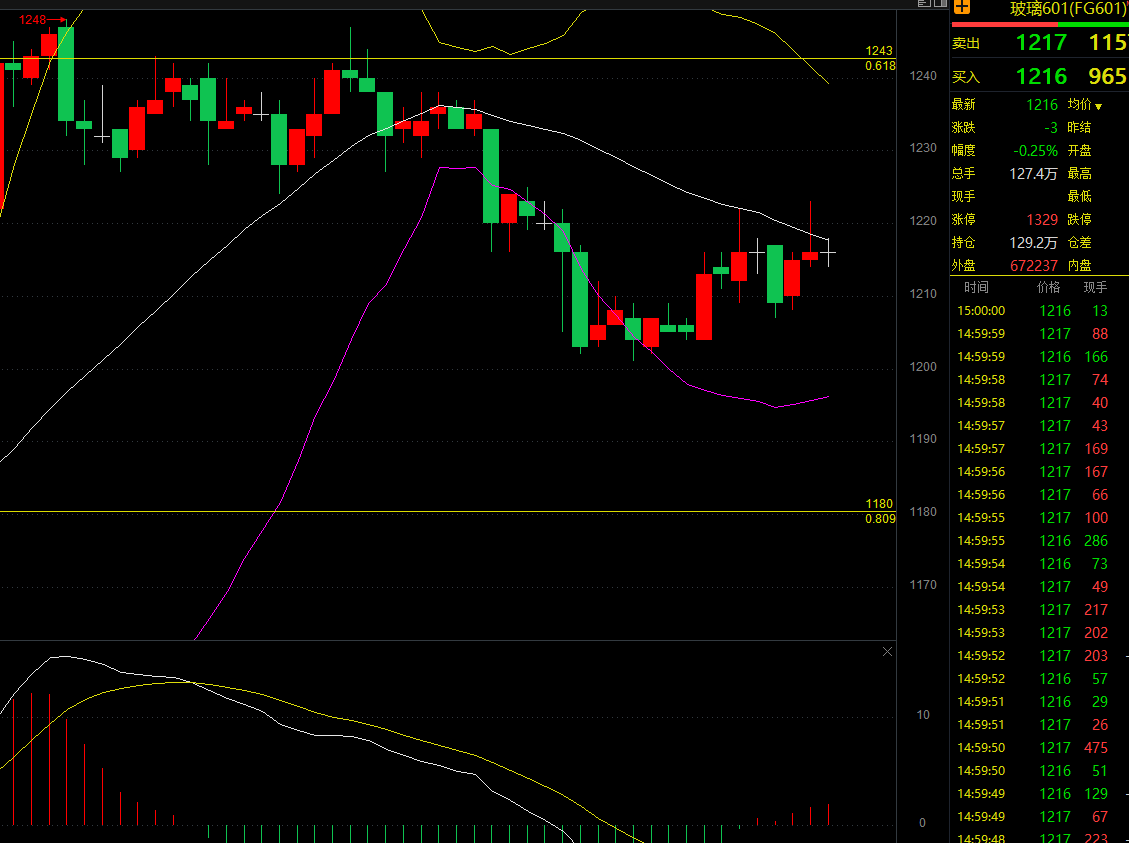Select the 14:59:59 trade with volume 88

[x=1039, y=334]
